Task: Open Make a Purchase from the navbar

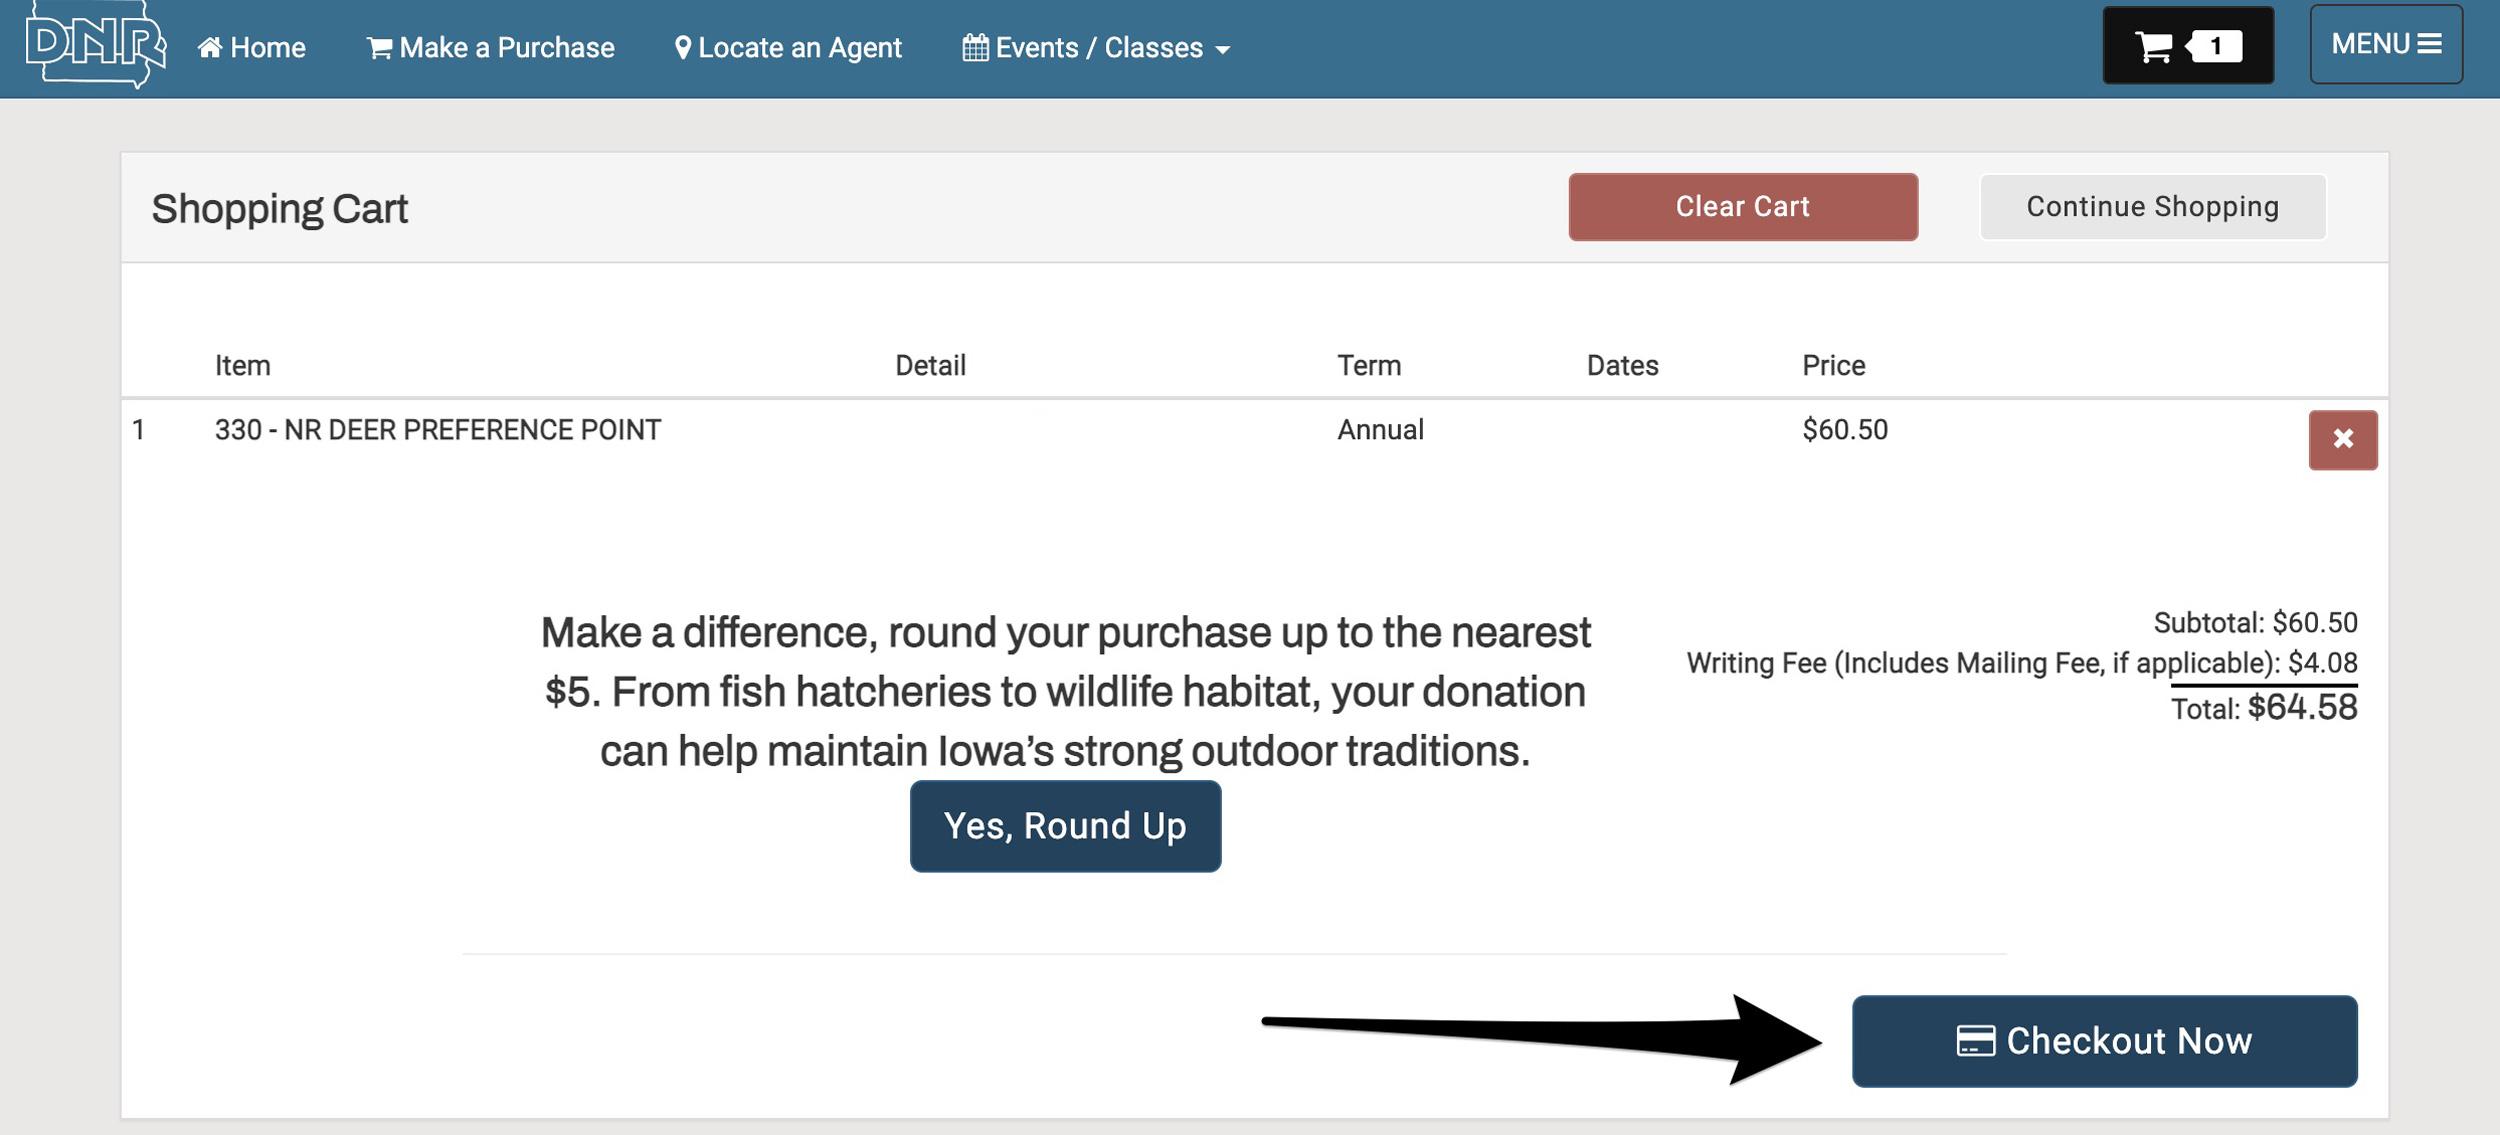Action: [505, 46]
